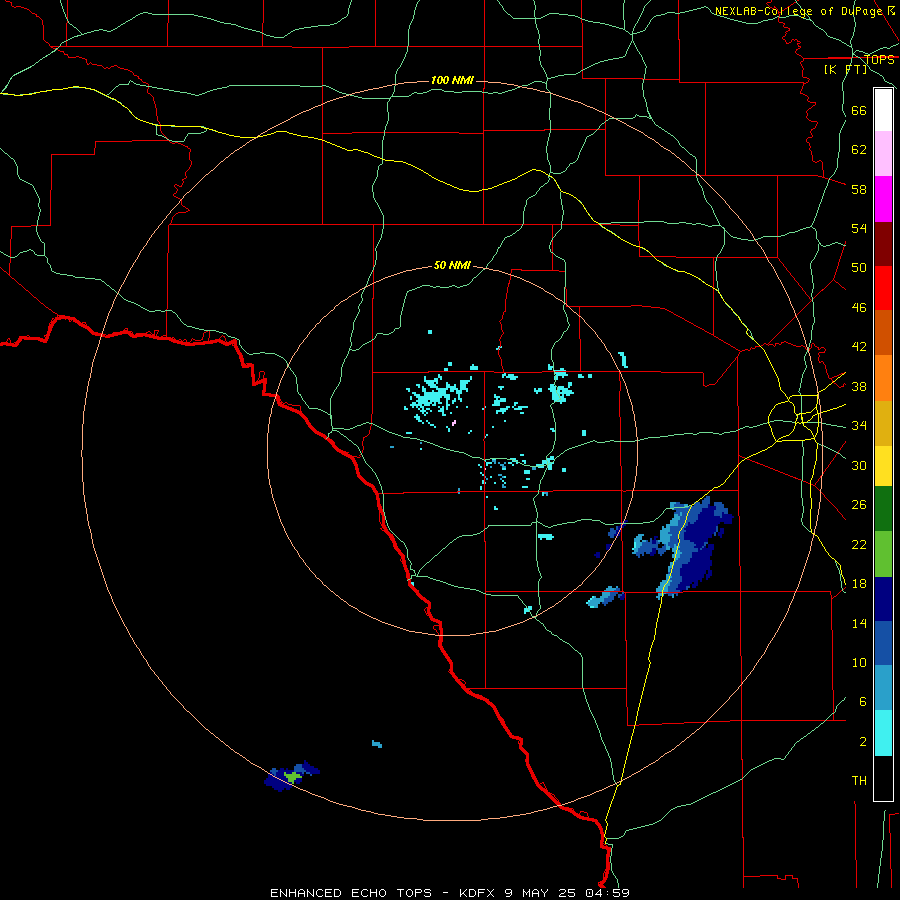This screenshot has height=900, width=900.
Task: Select the yellow legend swatch near 30
Action: tap(883, 466)
